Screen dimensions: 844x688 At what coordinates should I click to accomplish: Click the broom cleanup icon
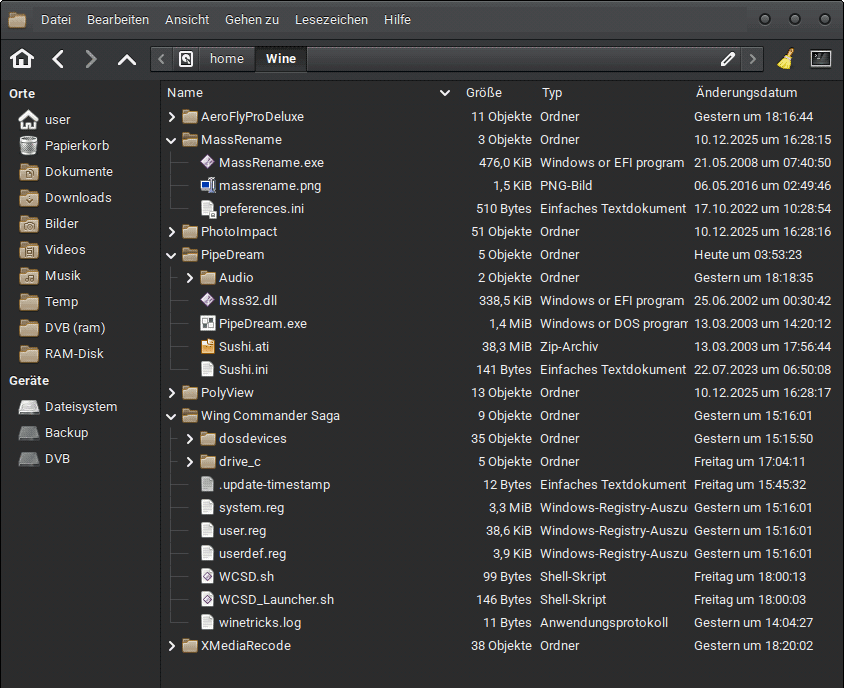tap(786, 59)
